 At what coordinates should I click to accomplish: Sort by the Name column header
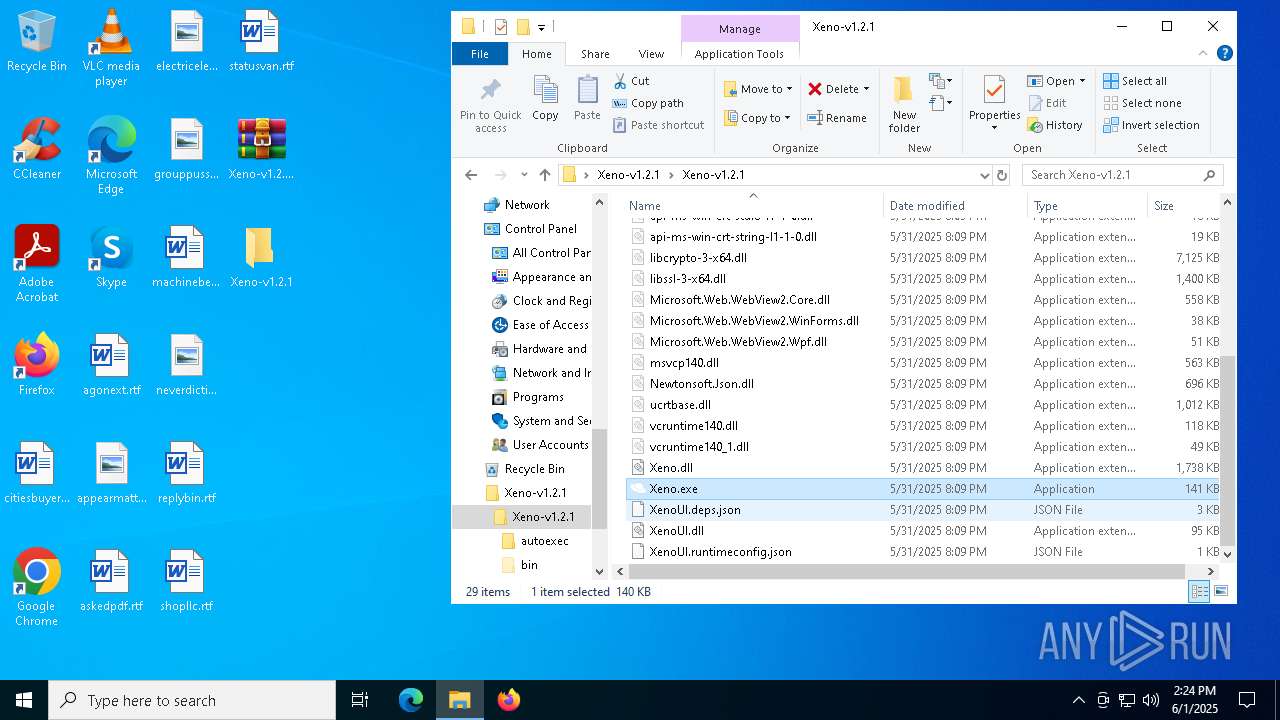pos(753,205)
